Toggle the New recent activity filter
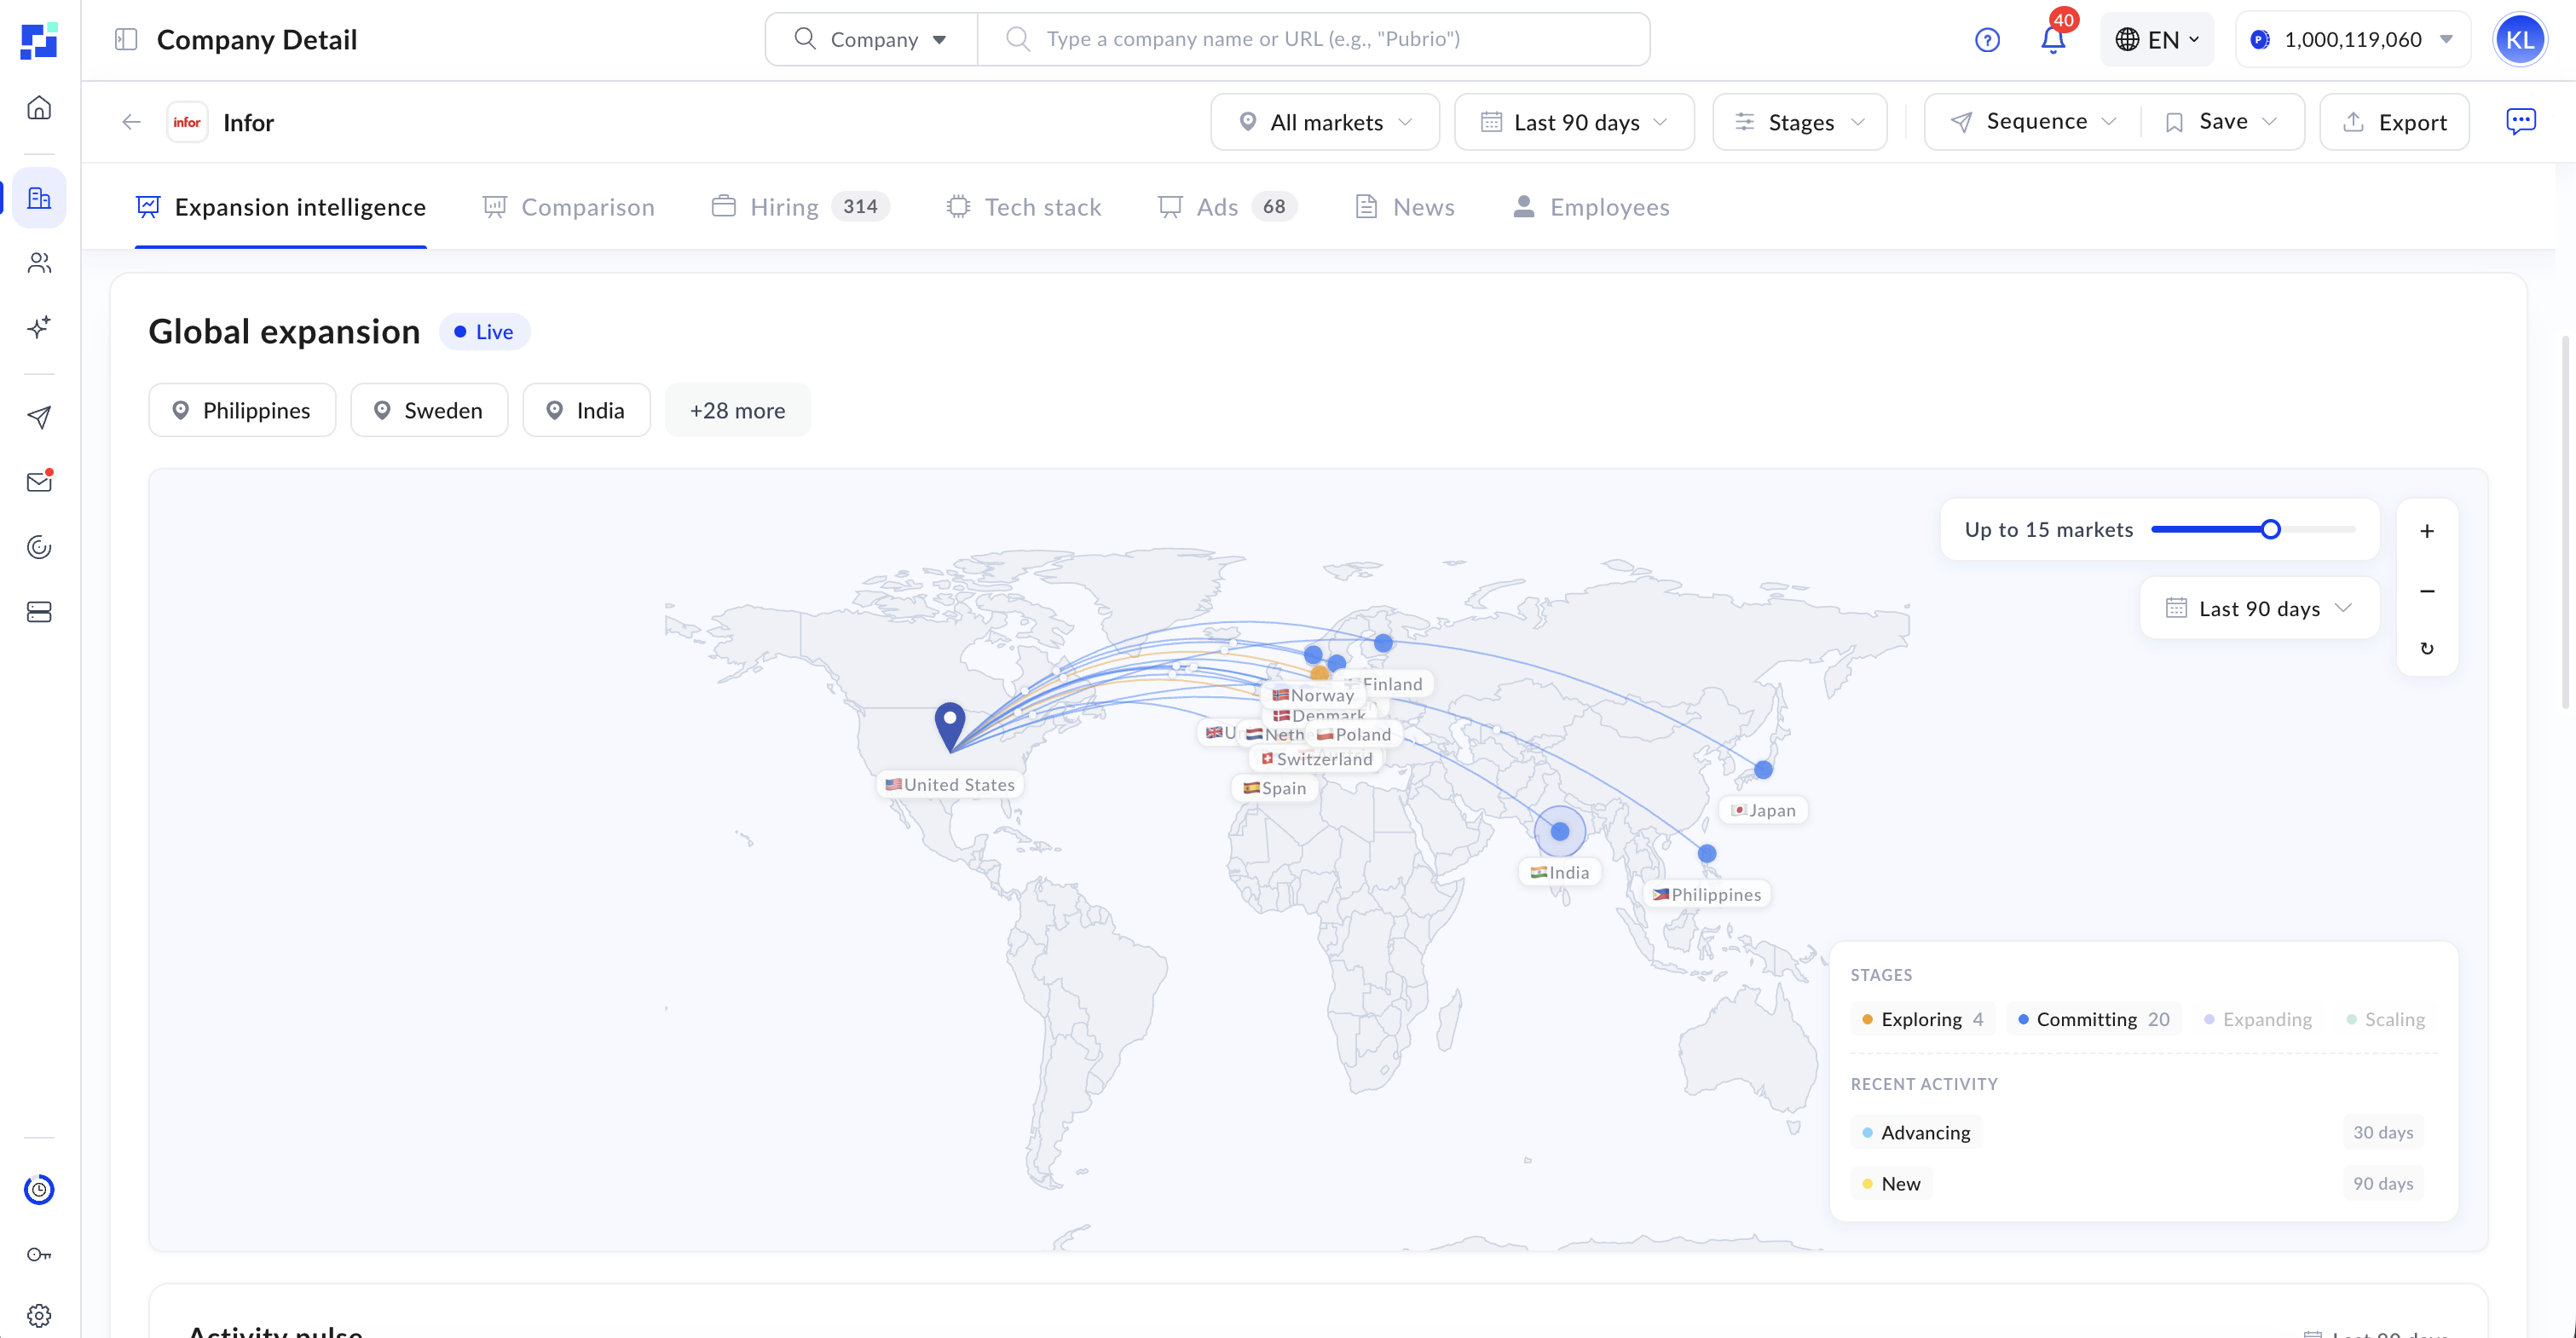2576x1338 pixels. (x=1891, y=1183)
